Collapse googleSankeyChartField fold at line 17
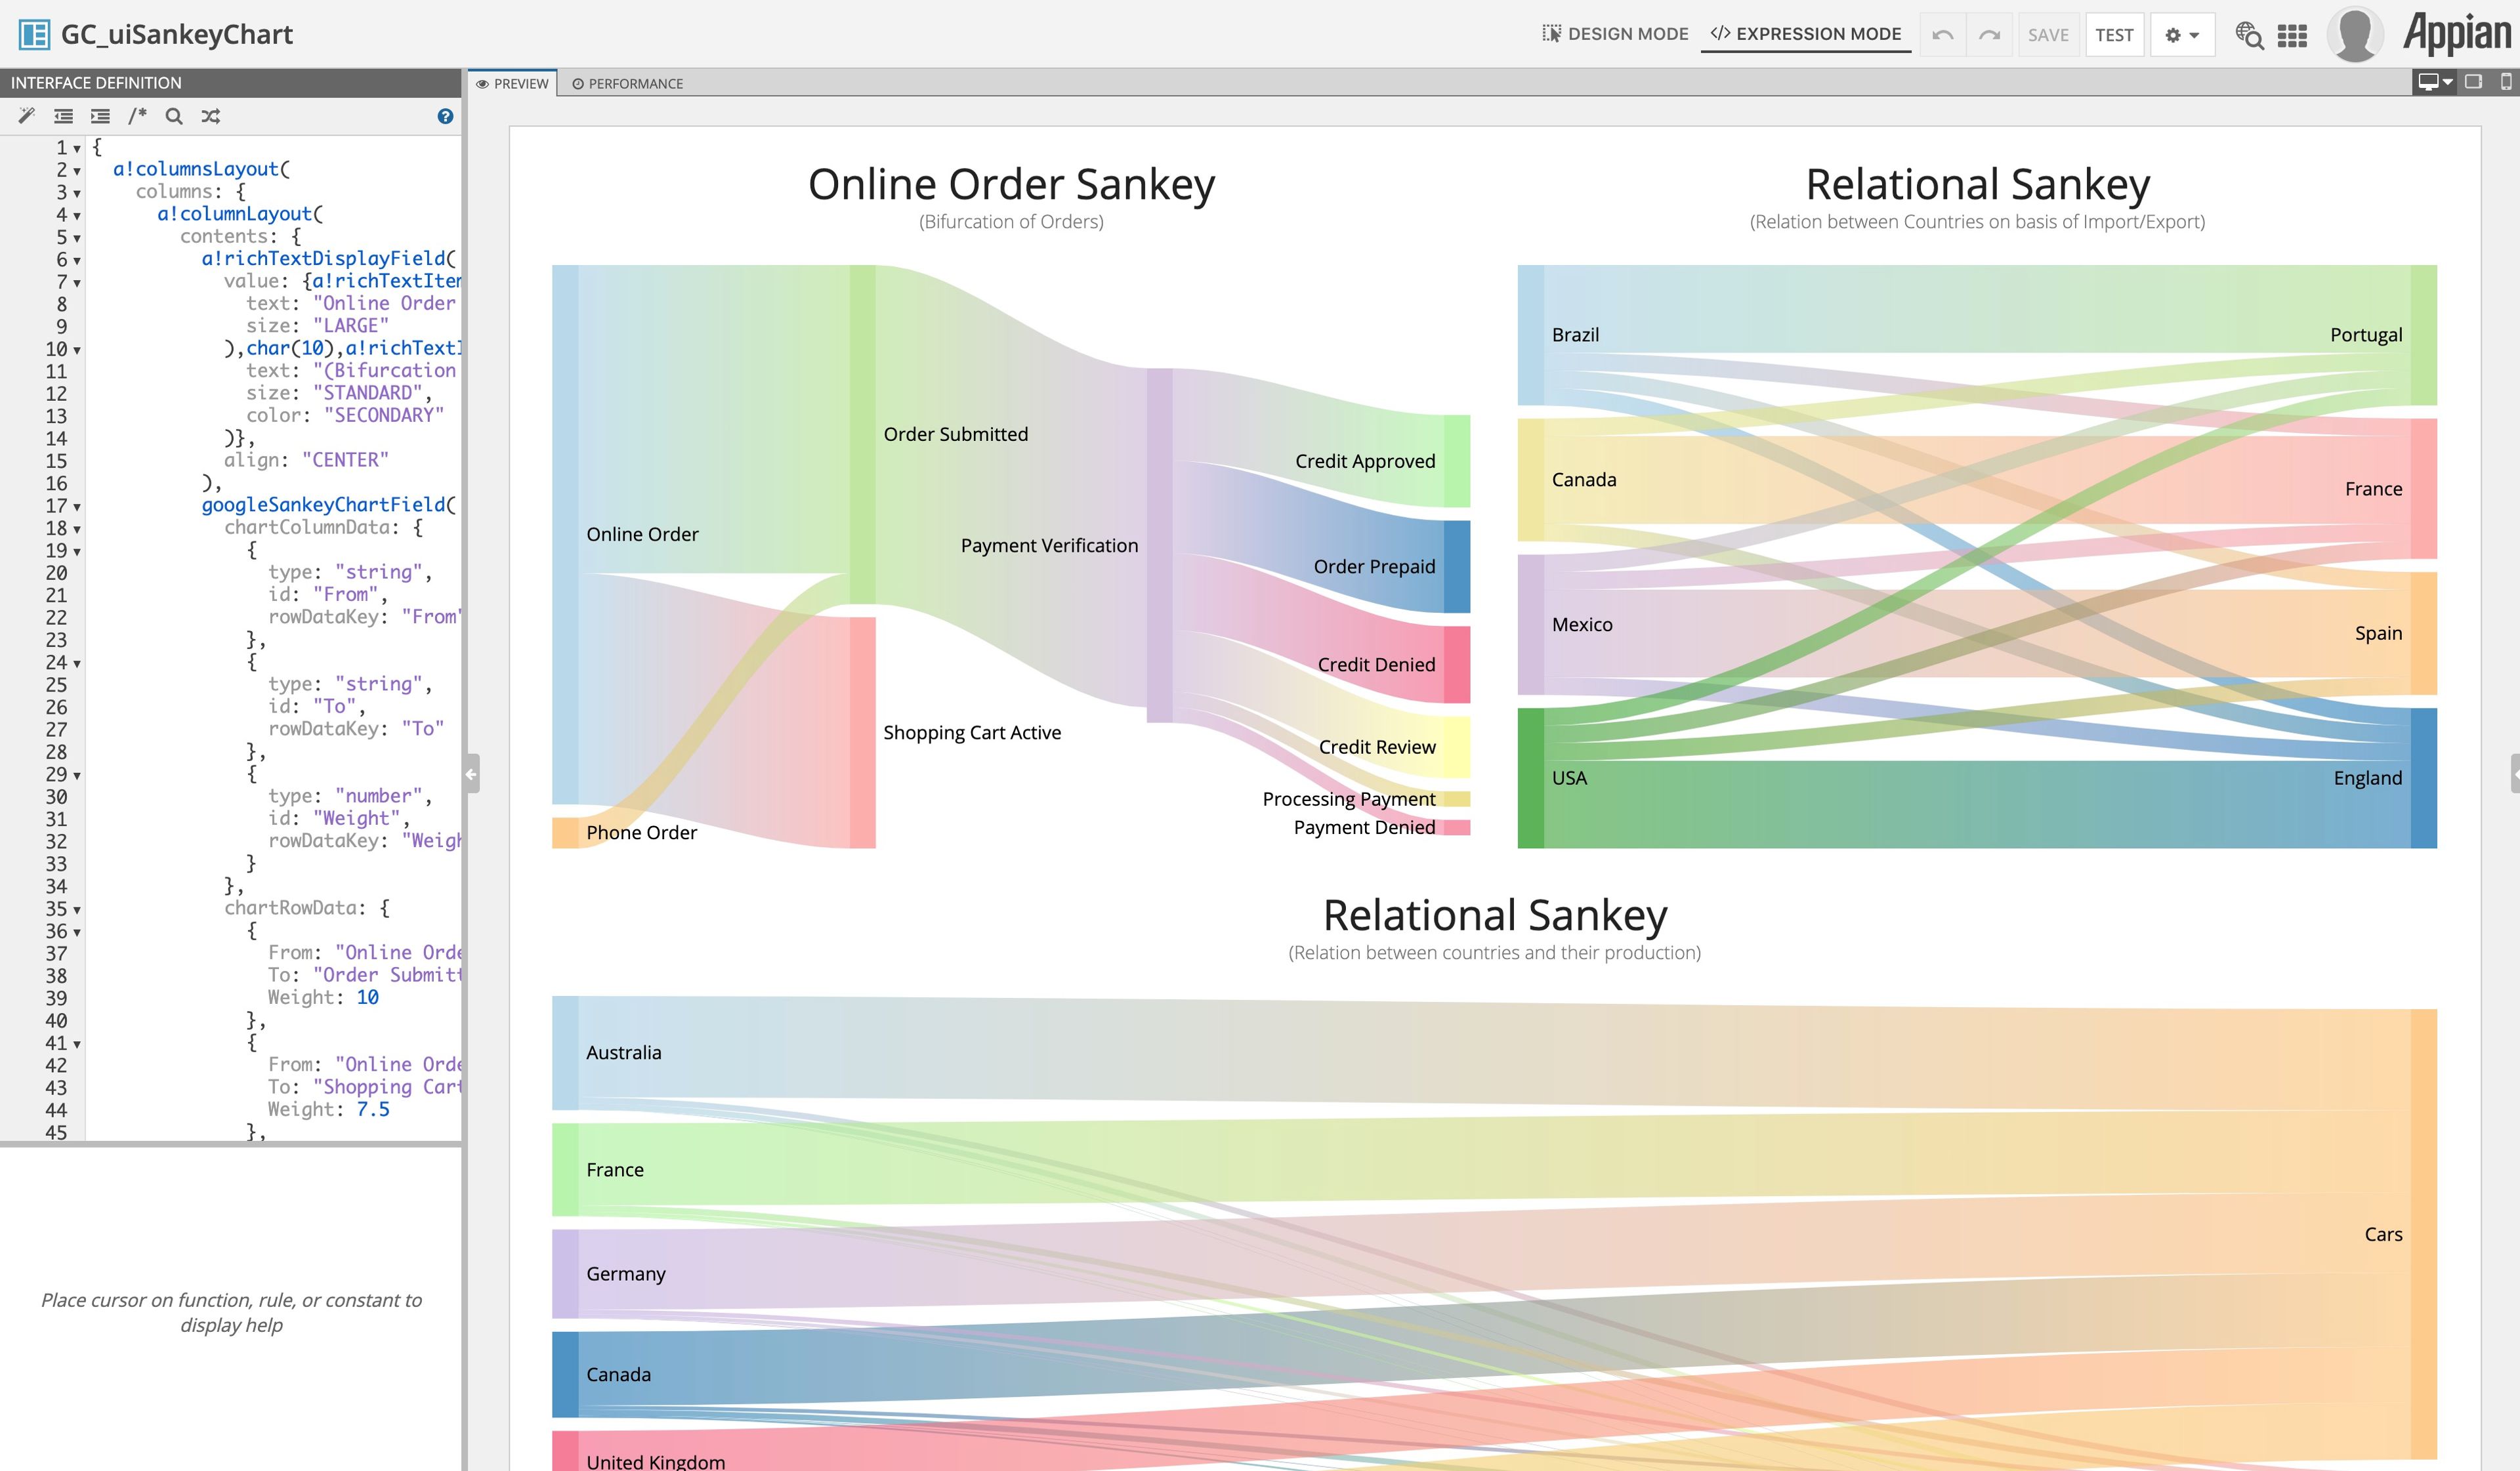 coord(77,506)
